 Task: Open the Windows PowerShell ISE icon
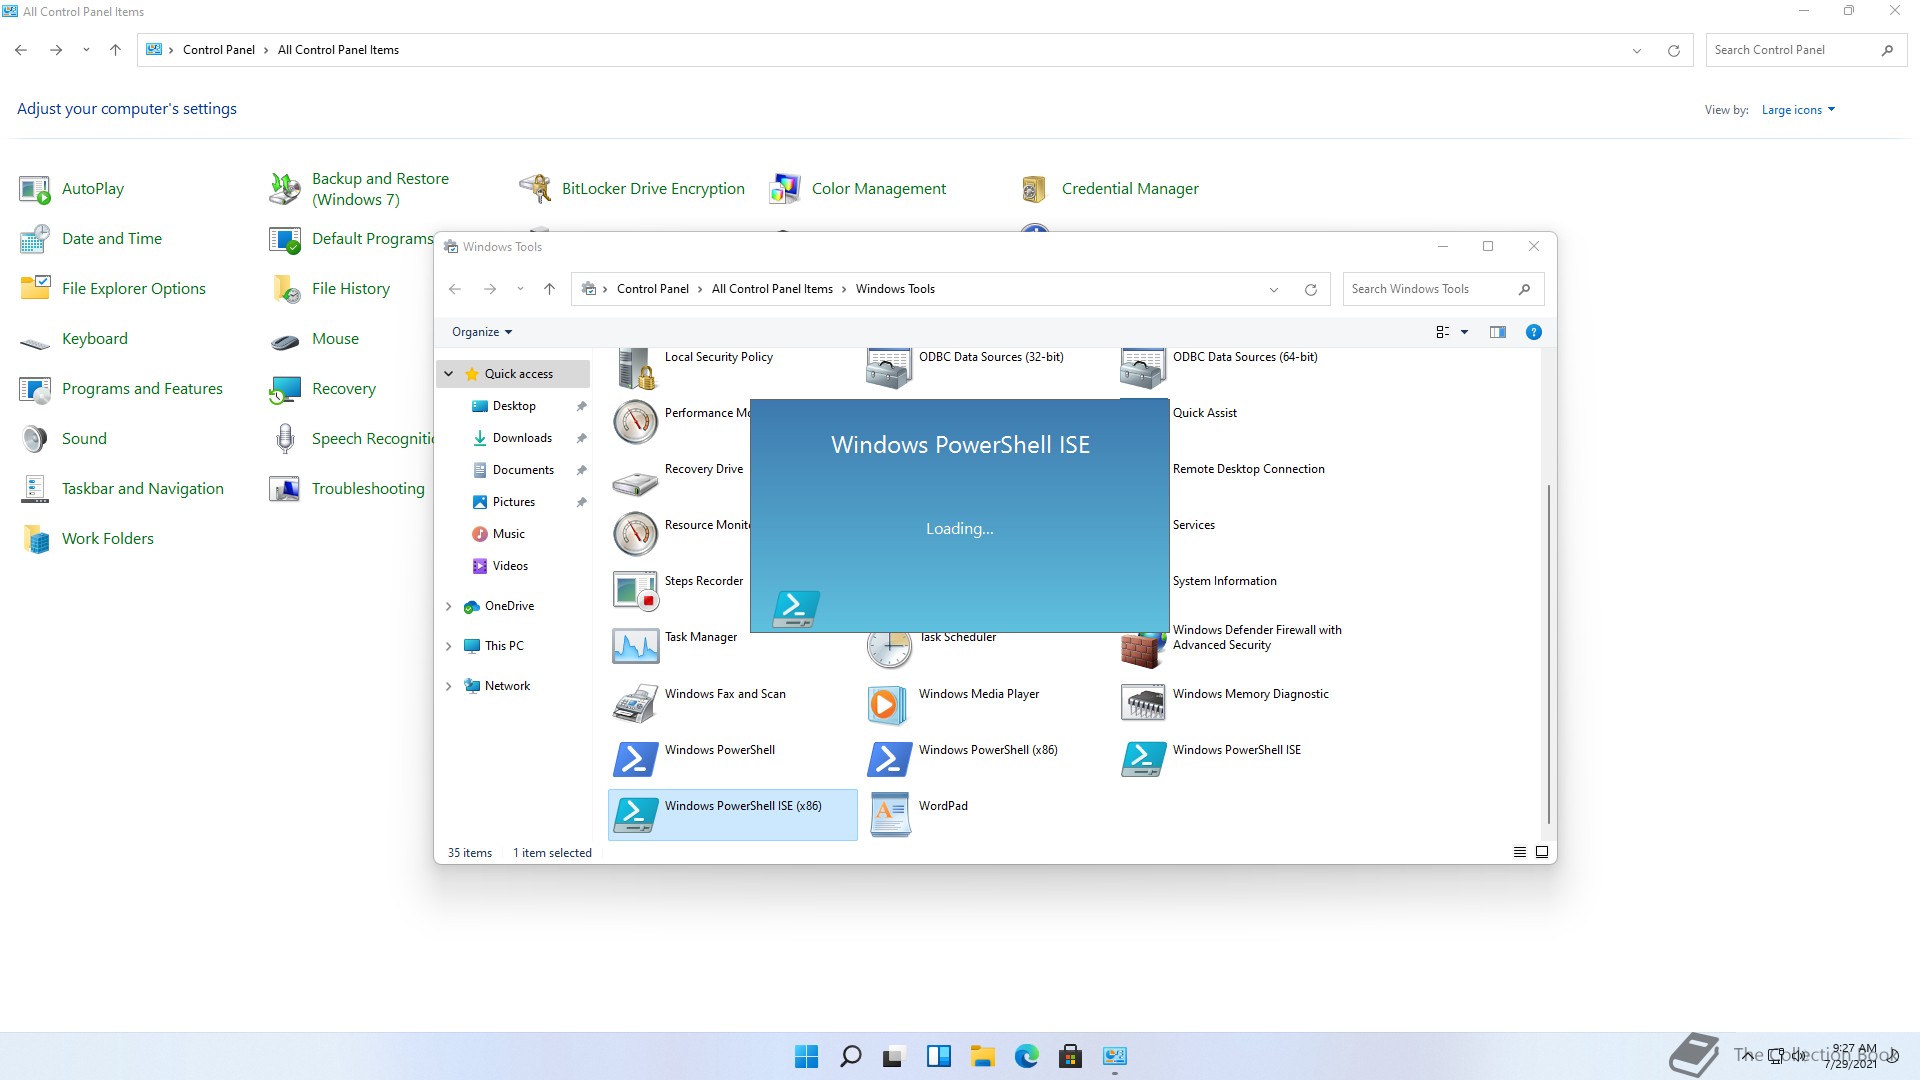tap(1143, 759)
